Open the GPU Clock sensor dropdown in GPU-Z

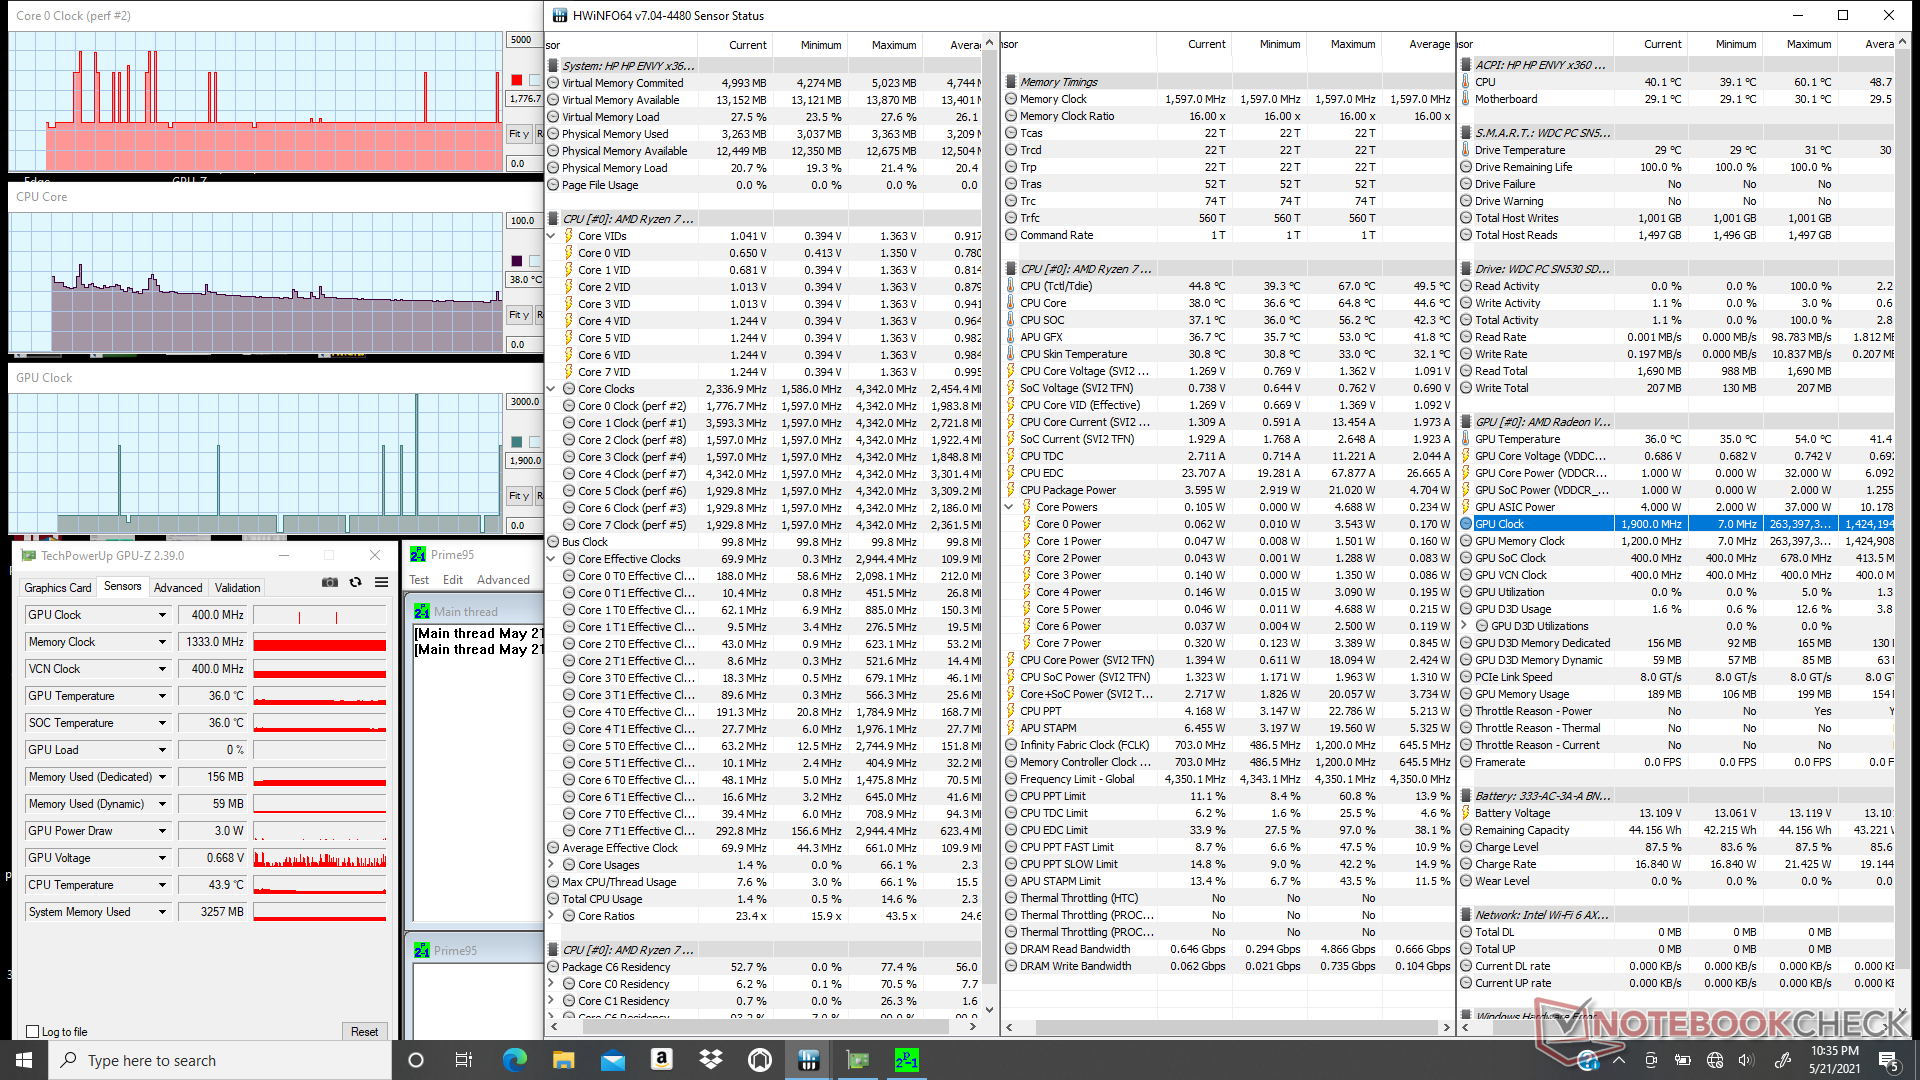pos(162,615)
